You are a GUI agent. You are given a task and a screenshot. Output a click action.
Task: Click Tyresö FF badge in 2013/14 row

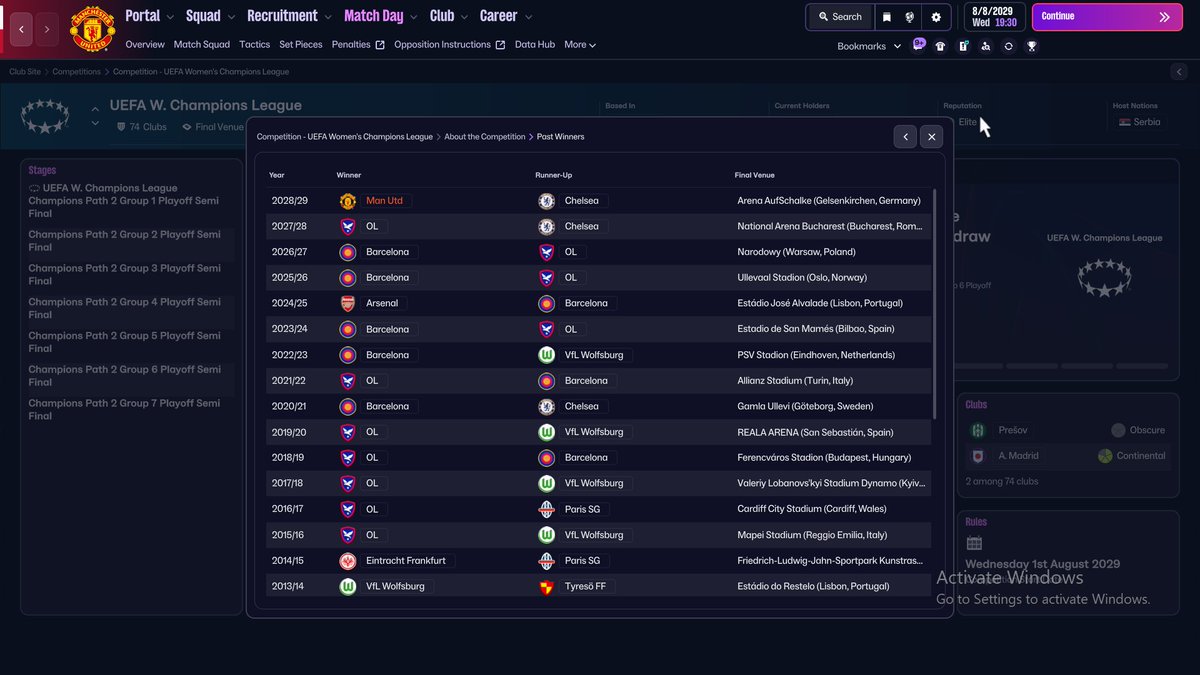[x=546, y=587]
